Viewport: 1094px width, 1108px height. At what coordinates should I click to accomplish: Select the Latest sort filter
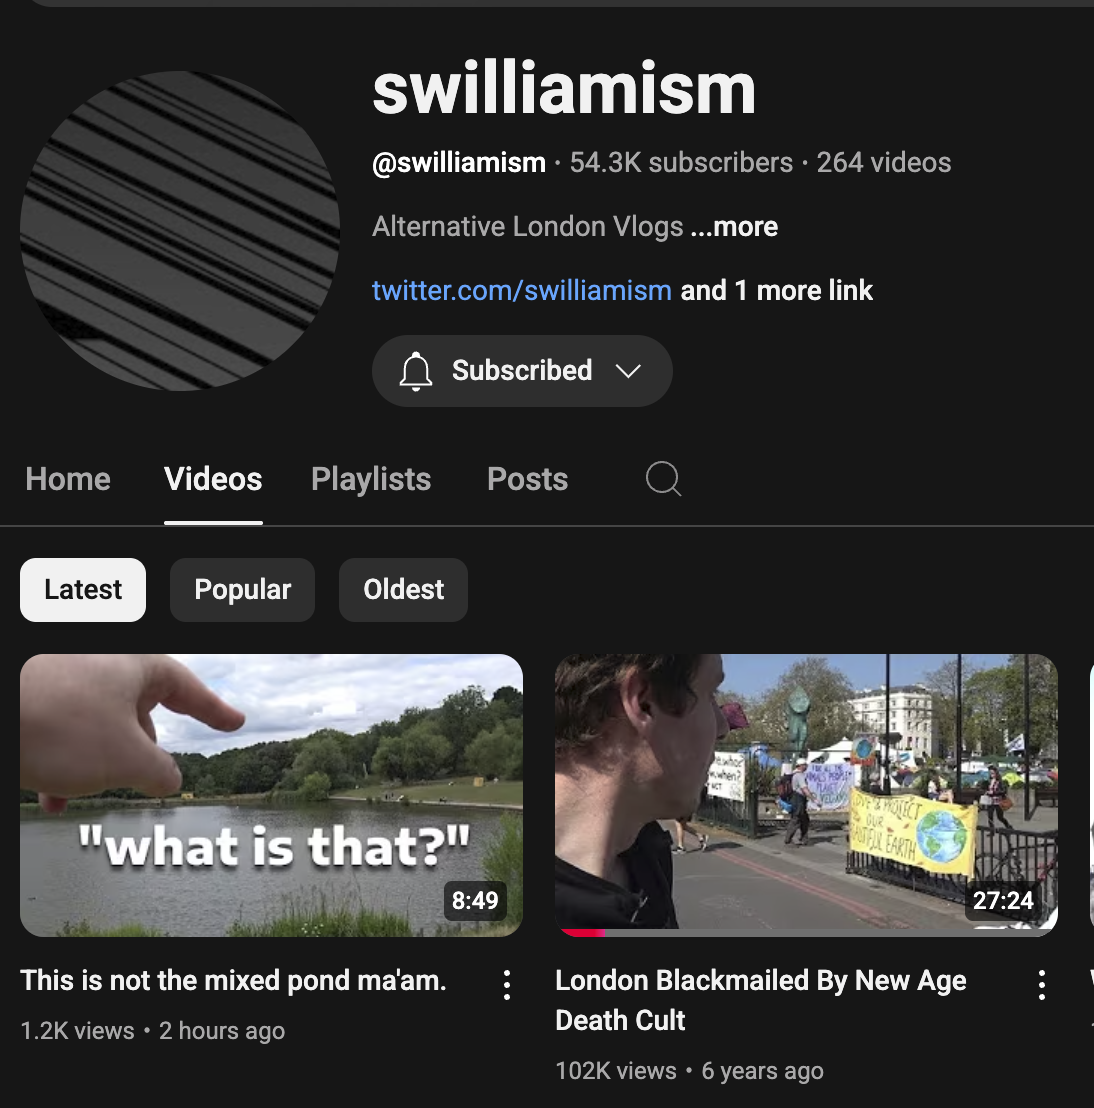pyautogui.click(x=83, y=590)
